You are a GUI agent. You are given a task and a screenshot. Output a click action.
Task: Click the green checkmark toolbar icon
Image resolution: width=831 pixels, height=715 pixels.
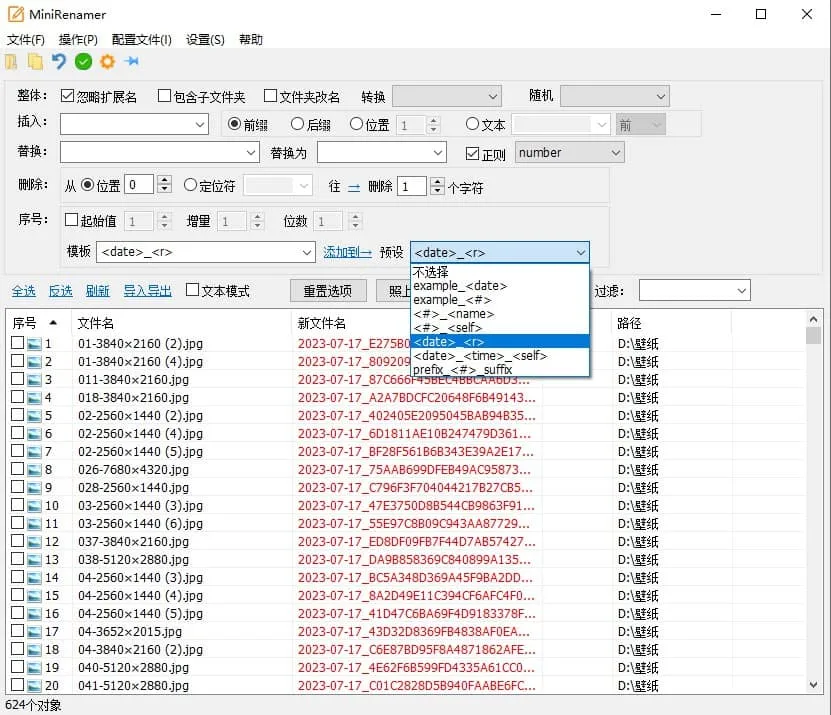pyautogui.click(x=85, y=61)
